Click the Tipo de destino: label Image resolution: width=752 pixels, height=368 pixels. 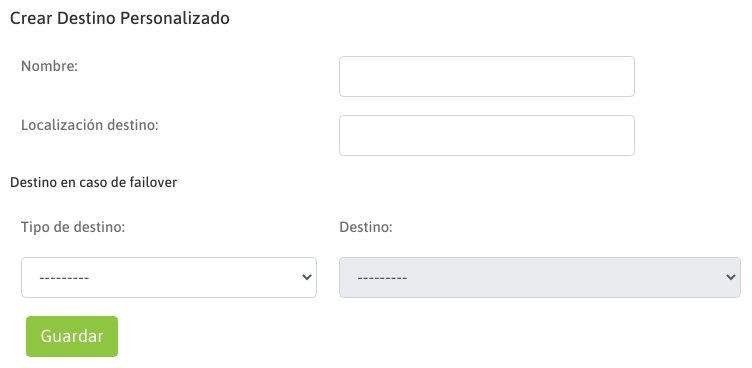coord(73,227)
